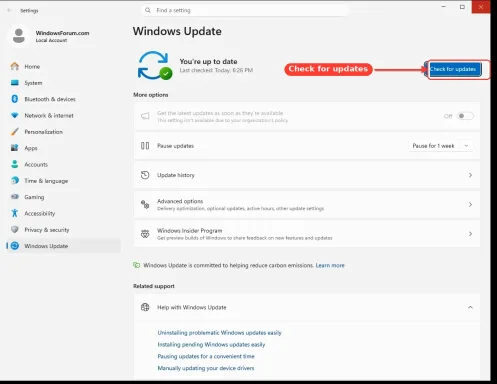This screenshot has height=384, width=497.
Task: Minimize the Settings window
Action: pyautogui.click(x=443, y=7)
